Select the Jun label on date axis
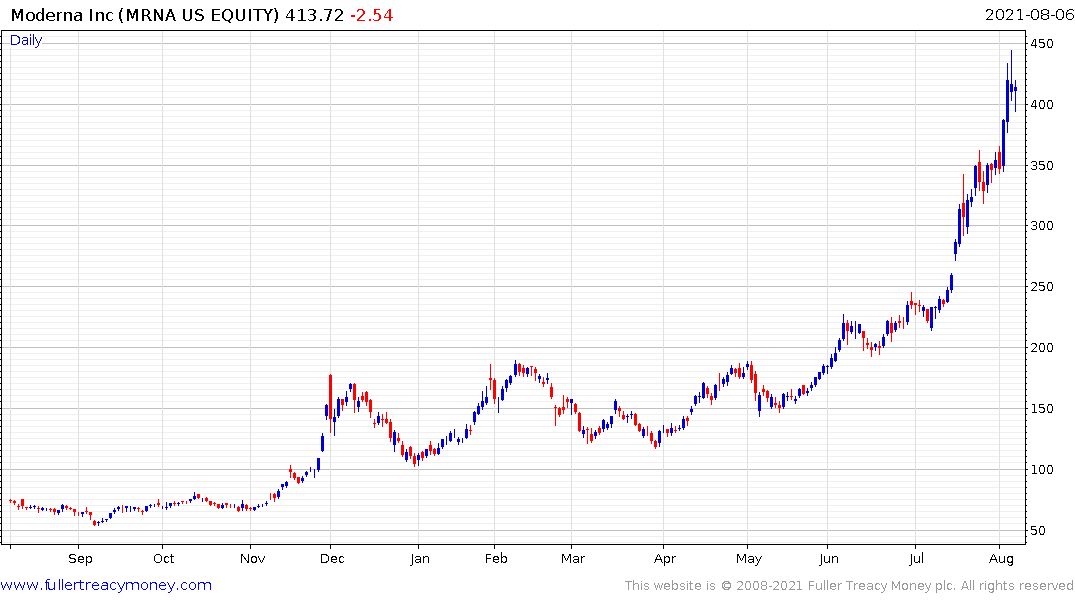Screen dimensions: 1075x600 (x=828, y=559)
